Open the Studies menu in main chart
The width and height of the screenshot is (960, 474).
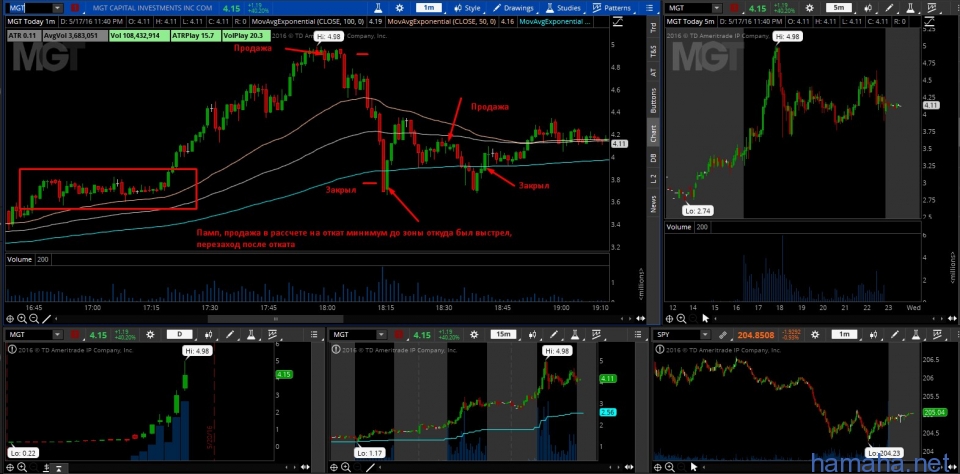point(563,8)
